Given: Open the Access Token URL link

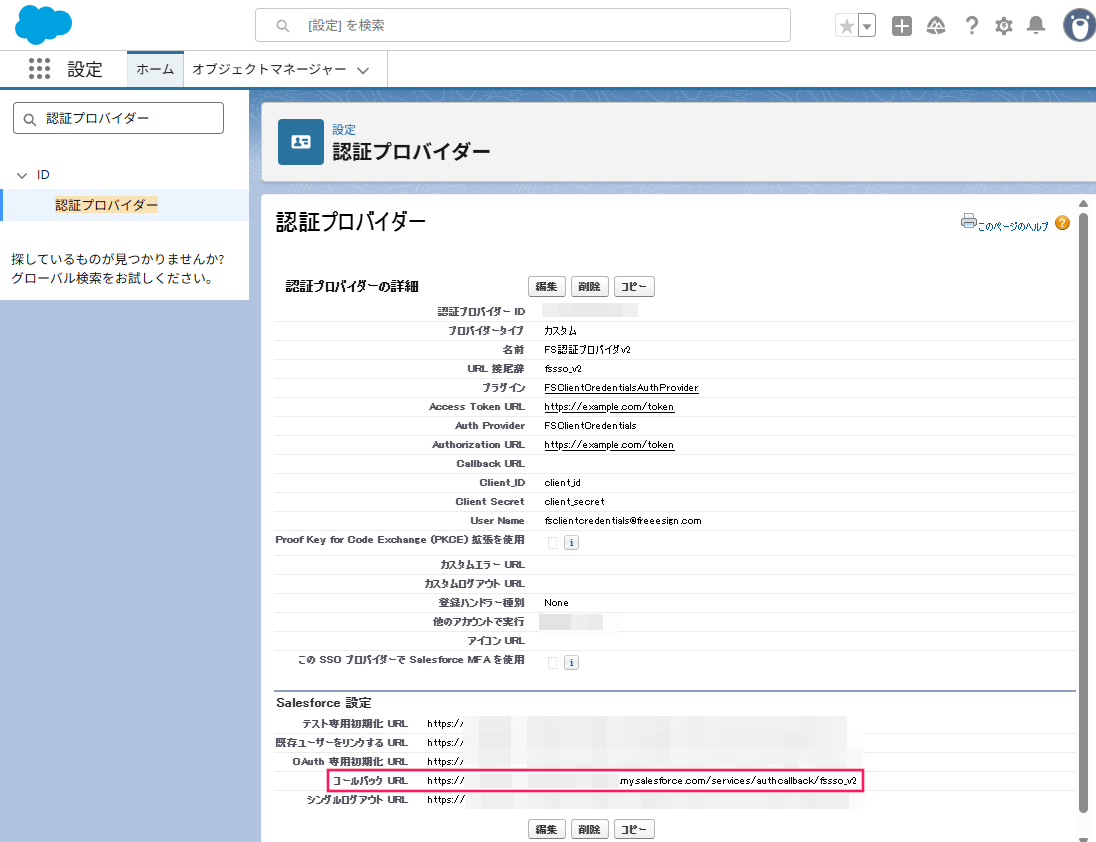Looking at the screenshot, I should 609,407.
